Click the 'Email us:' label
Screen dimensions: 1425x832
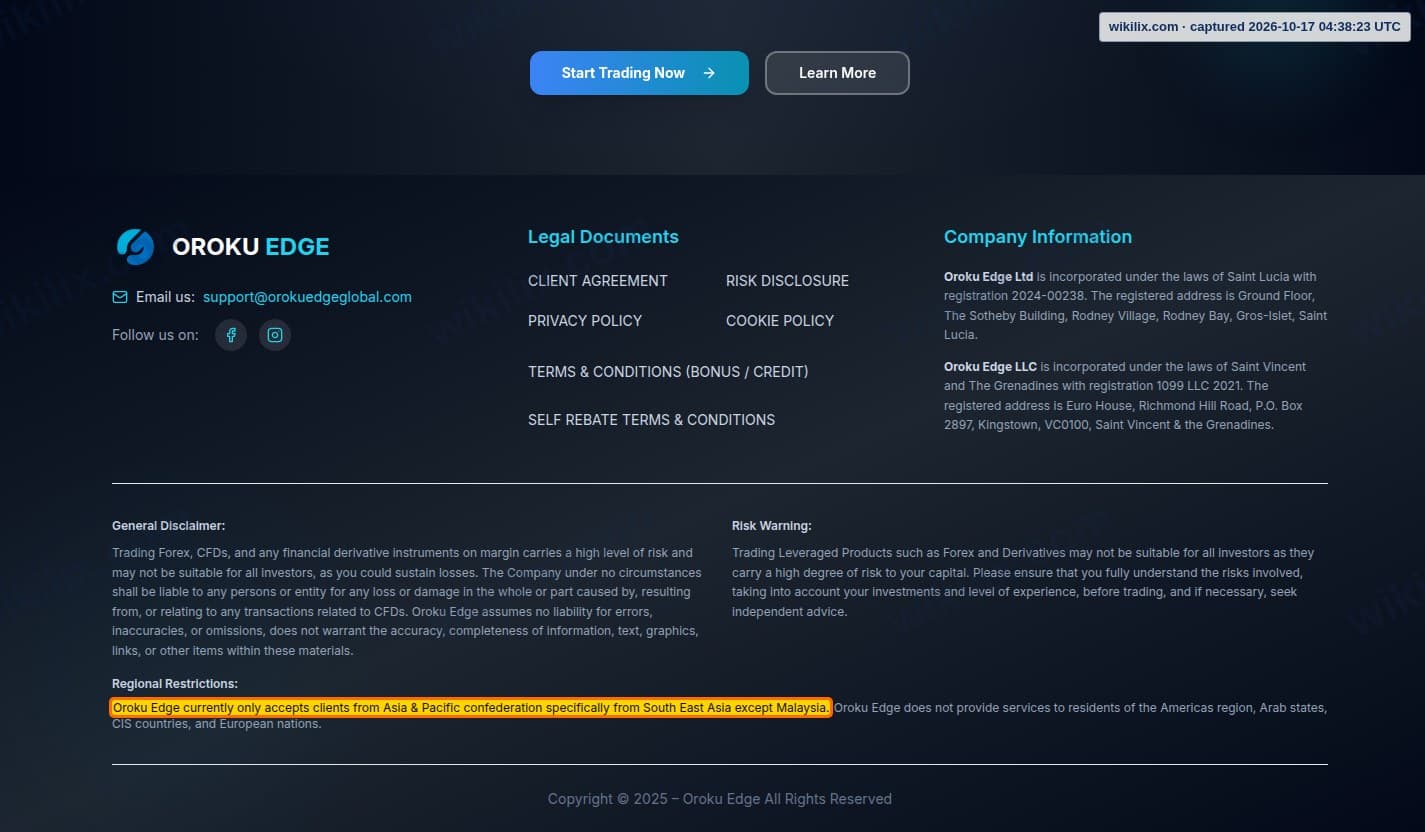pos(165,297)
